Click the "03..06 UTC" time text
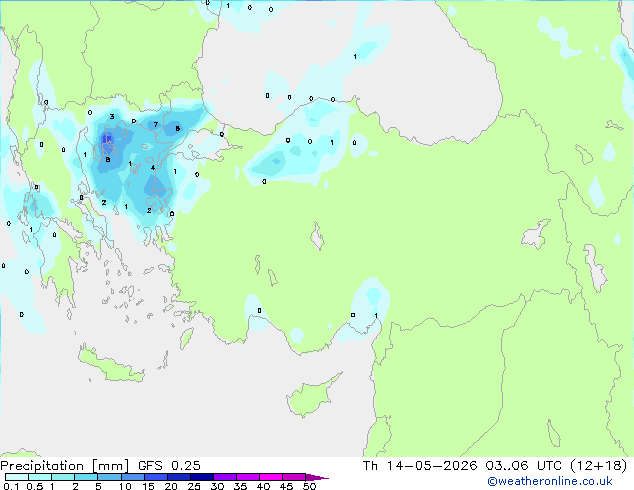 click(523, 466)
